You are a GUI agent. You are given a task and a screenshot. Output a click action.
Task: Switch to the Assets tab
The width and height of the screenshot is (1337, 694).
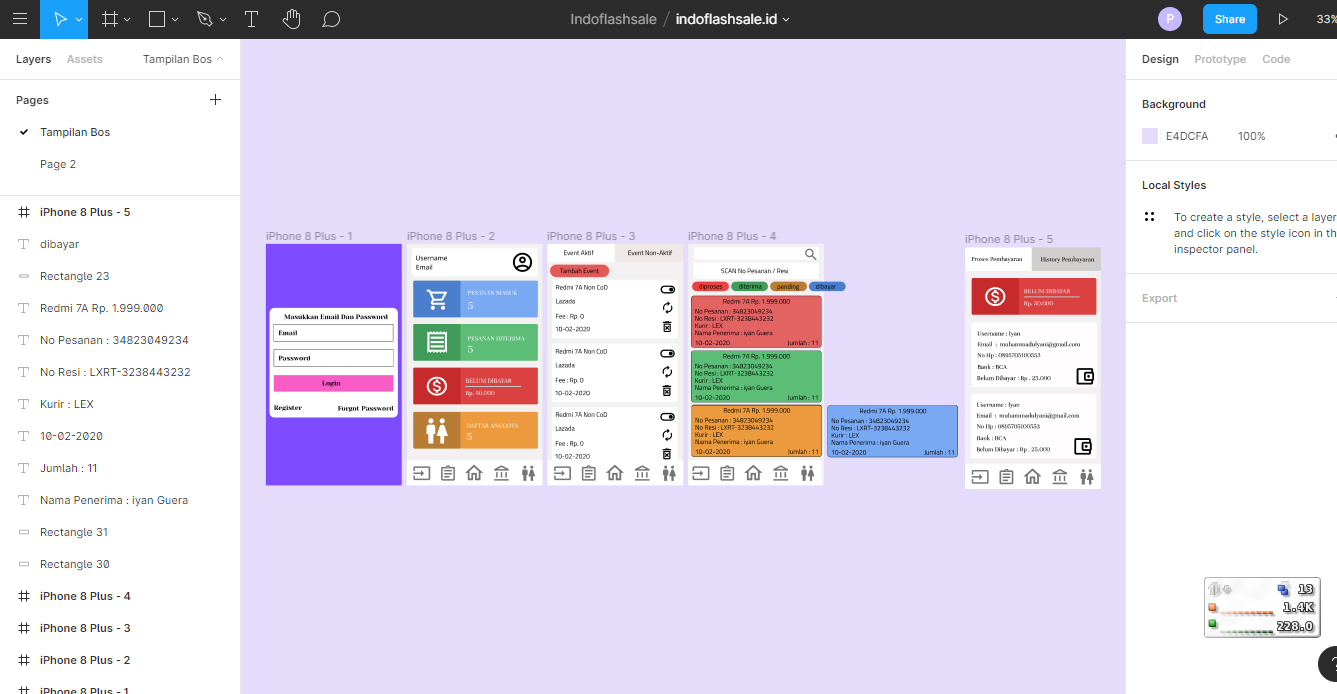[84, 59]
